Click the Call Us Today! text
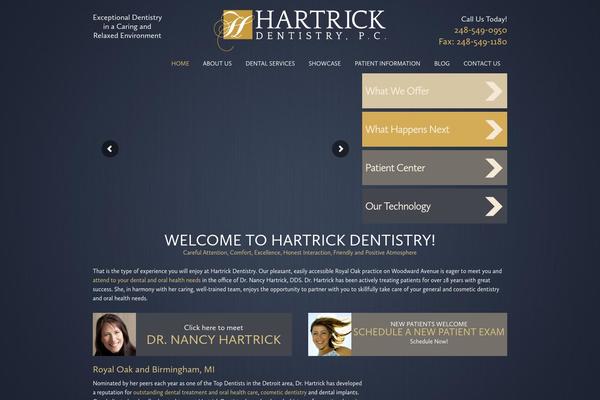Image resolution: width=600 pixels, height=400 pixels. tap(484, 19)
